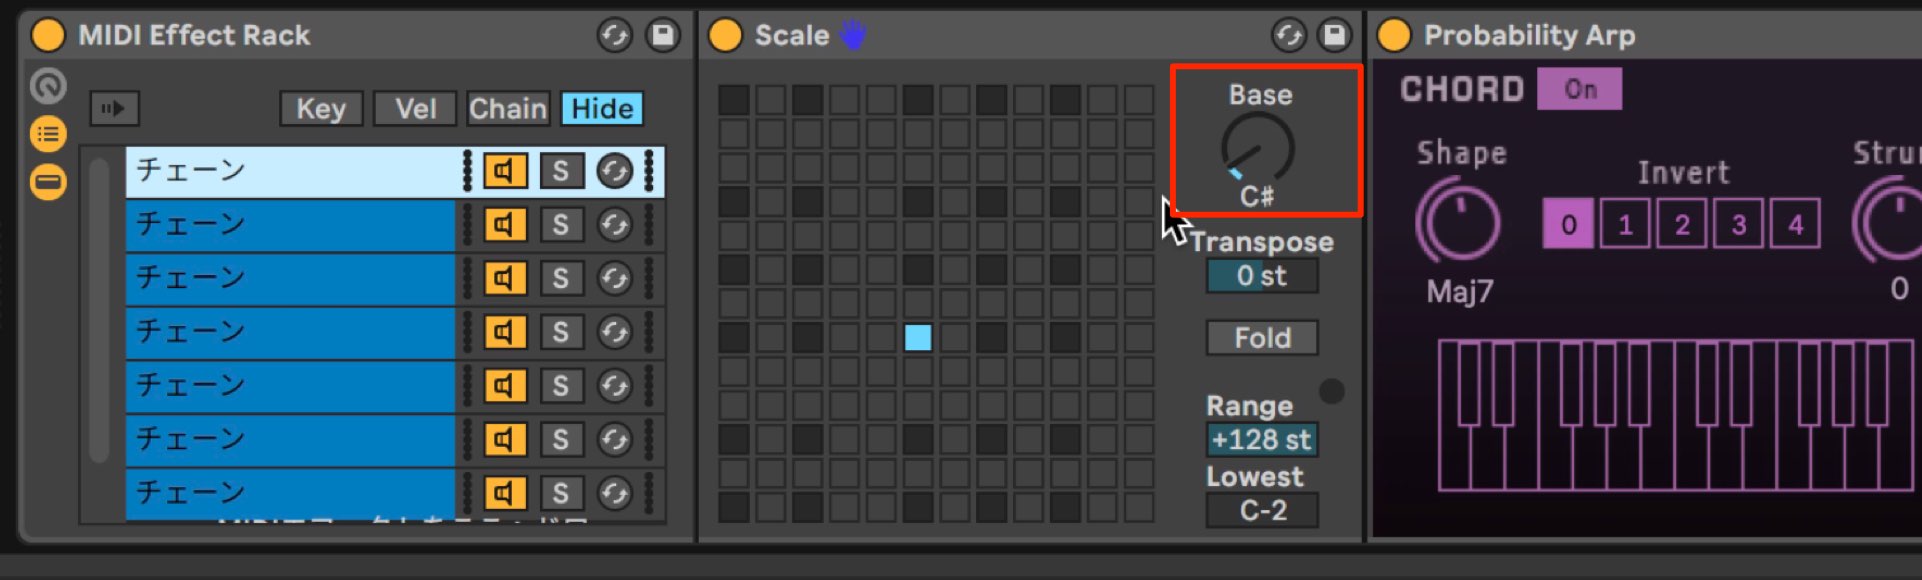Open the Key zone editor tab
The height and width of the screenshot is (580, 1922).
(x=321, y=108)
